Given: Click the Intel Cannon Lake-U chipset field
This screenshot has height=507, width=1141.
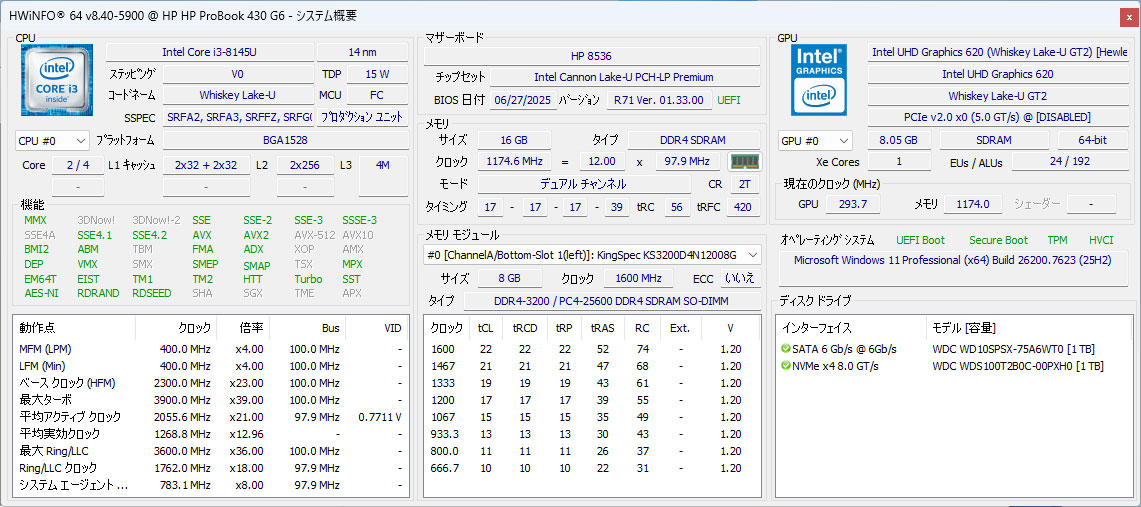Looking at the screenshot, I should (624, 77).
